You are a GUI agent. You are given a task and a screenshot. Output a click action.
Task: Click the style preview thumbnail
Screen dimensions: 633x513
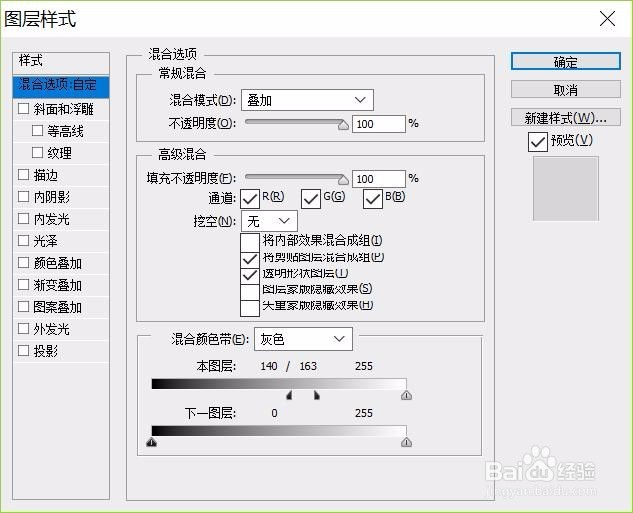click(x=566, y=188)
